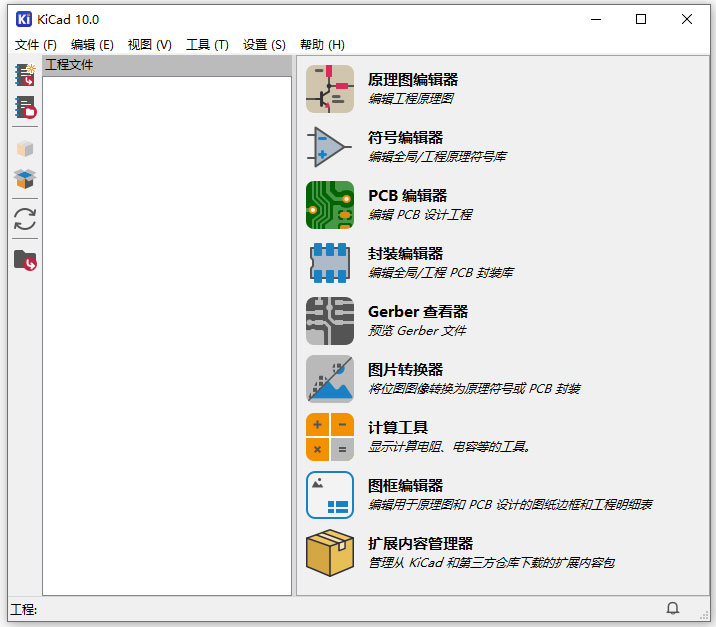This screenshot has height=627, width=716.
Task: Open the 帮助 (H) menu
Action: [x=322, y=45]
